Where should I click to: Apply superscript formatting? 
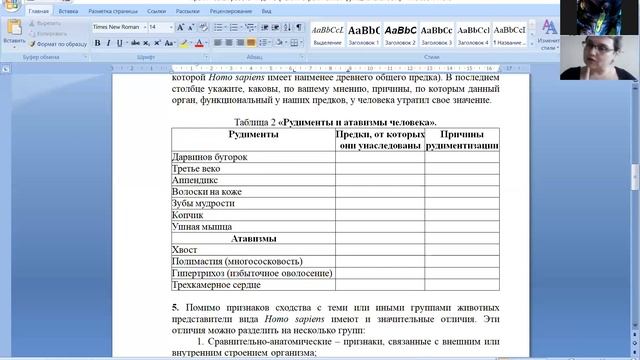pos(157,43)
